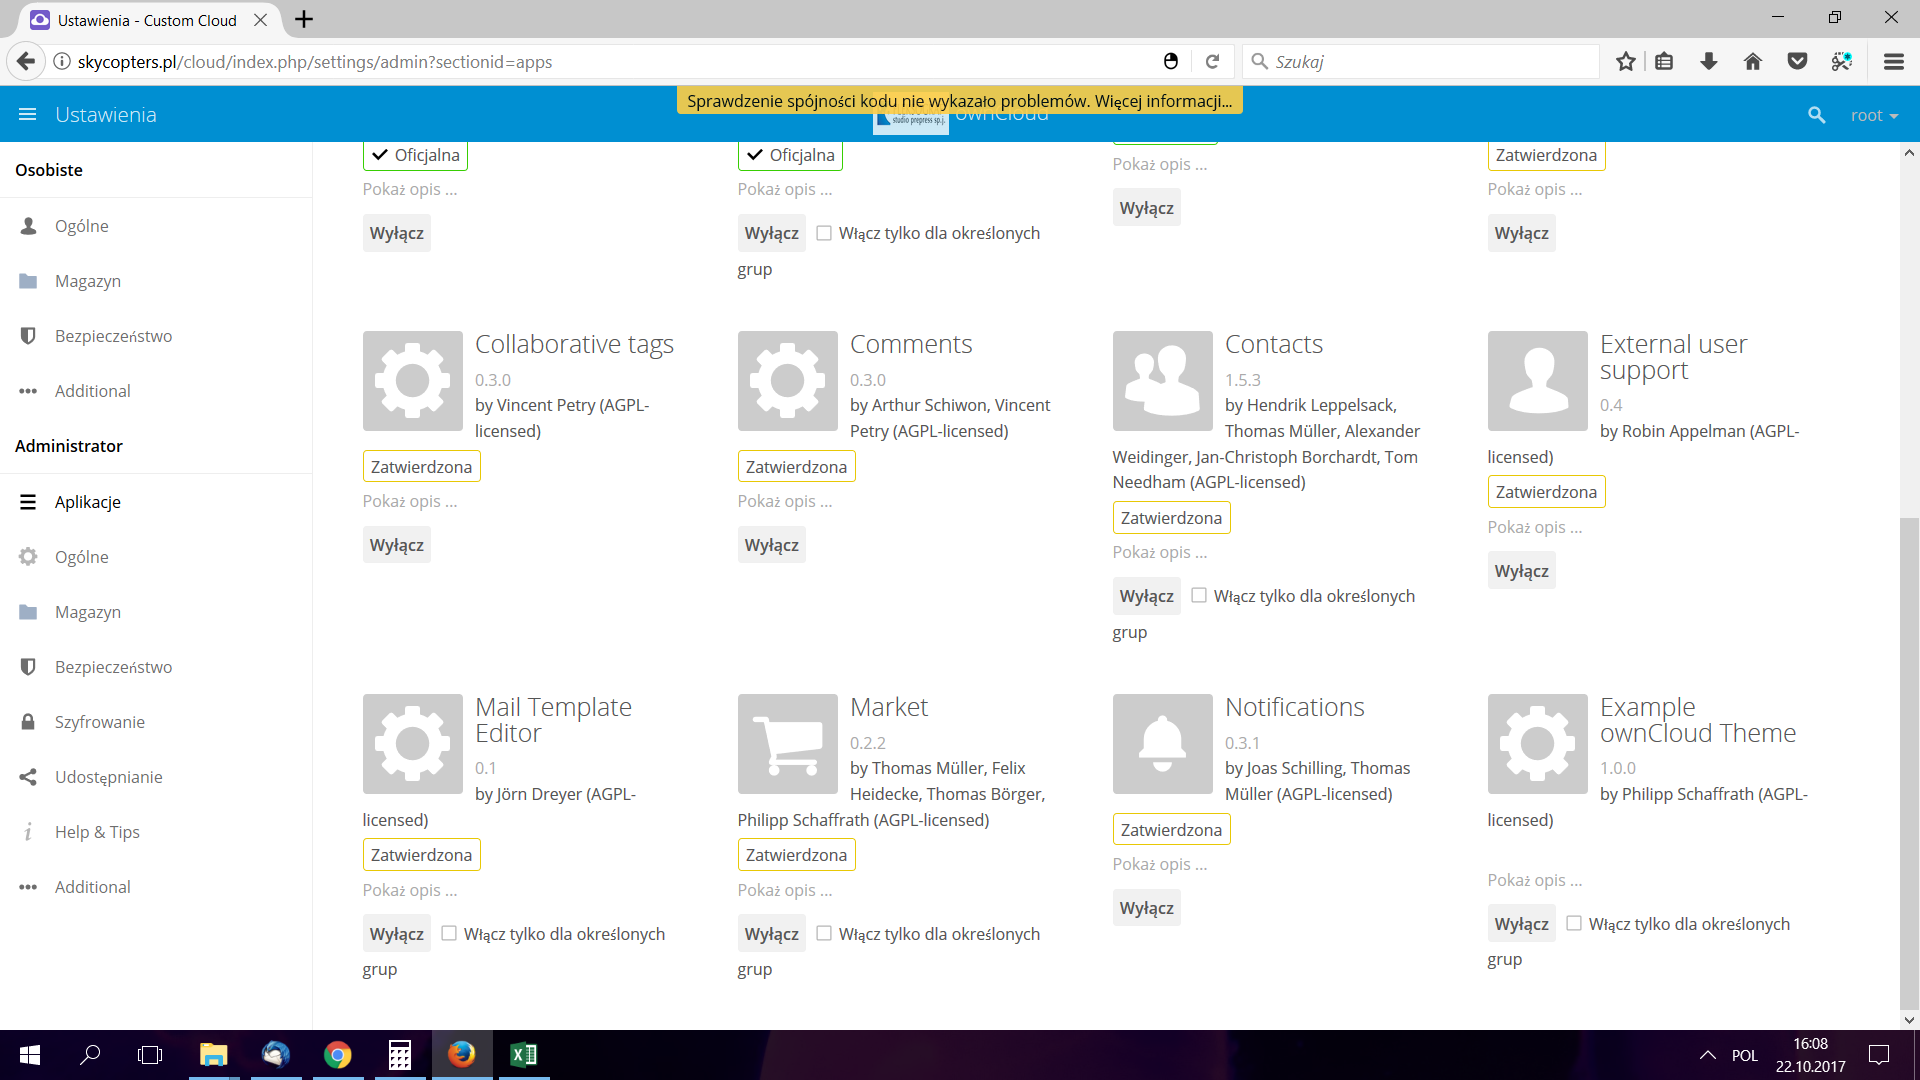Open the root user dropdown
This screenshot has height=1080, width=1920.
(1874, 115)
